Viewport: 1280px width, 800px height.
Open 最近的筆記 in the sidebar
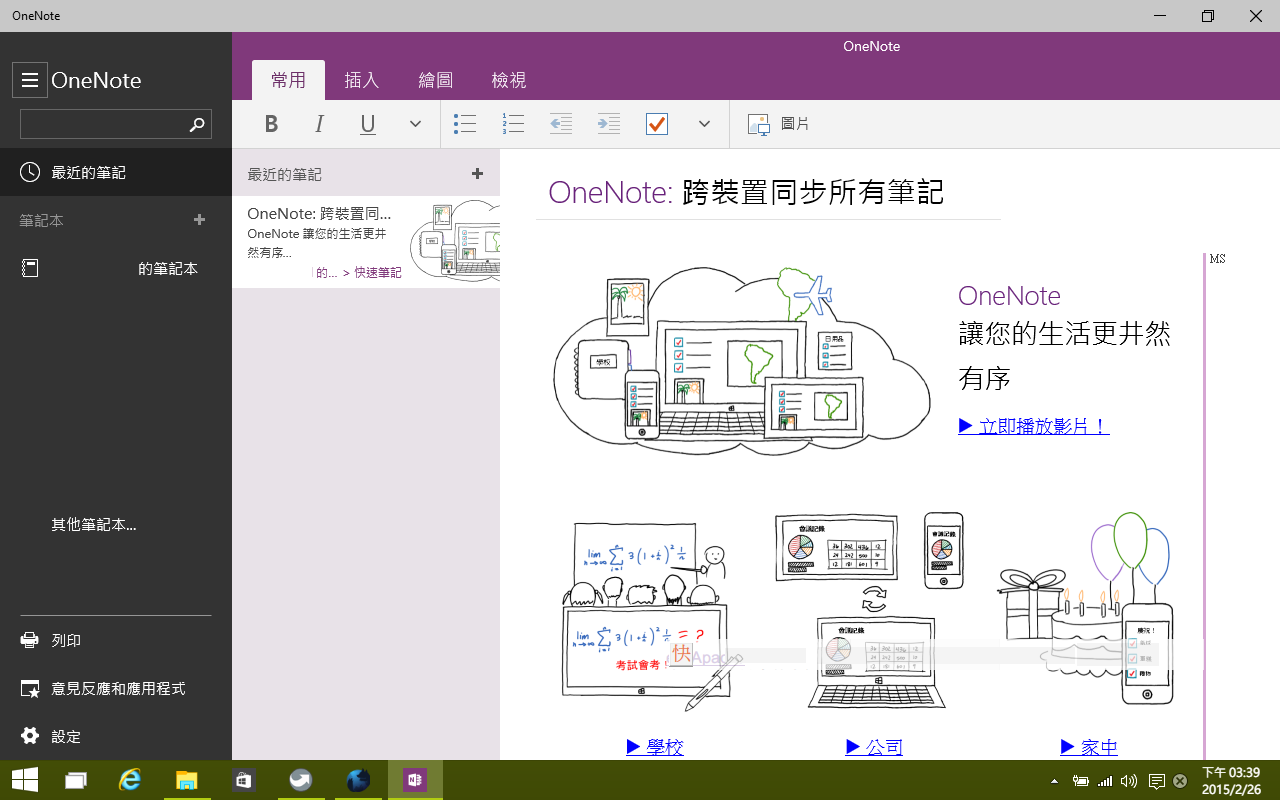coord(116,172)
